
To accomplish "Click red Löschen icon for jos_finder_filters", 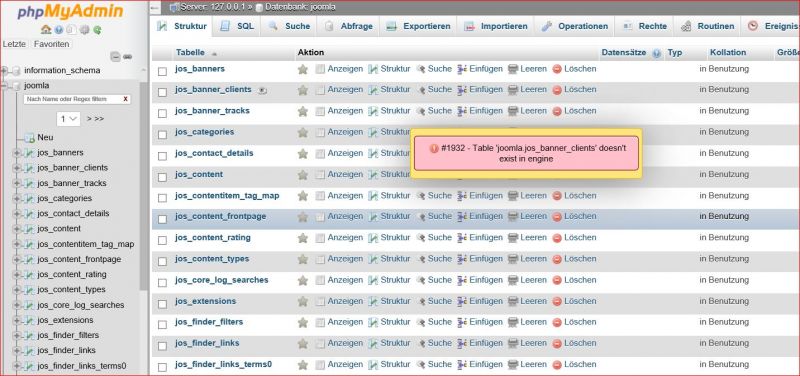I will coord(557,323).
